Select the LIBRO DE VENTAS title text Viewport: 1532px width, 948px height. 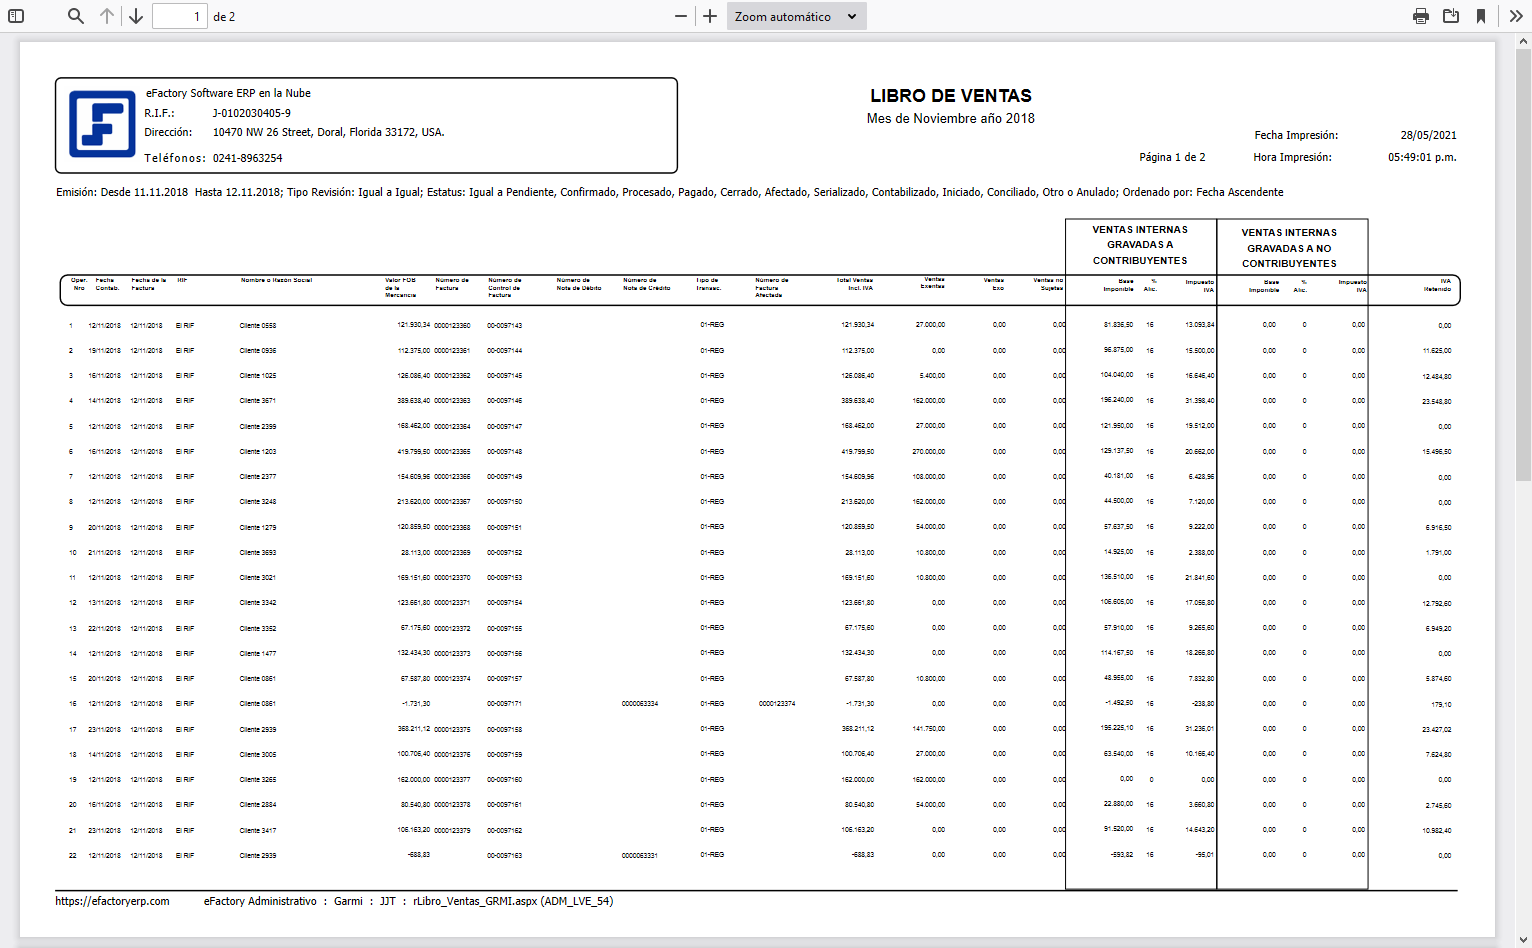[950, 96]
